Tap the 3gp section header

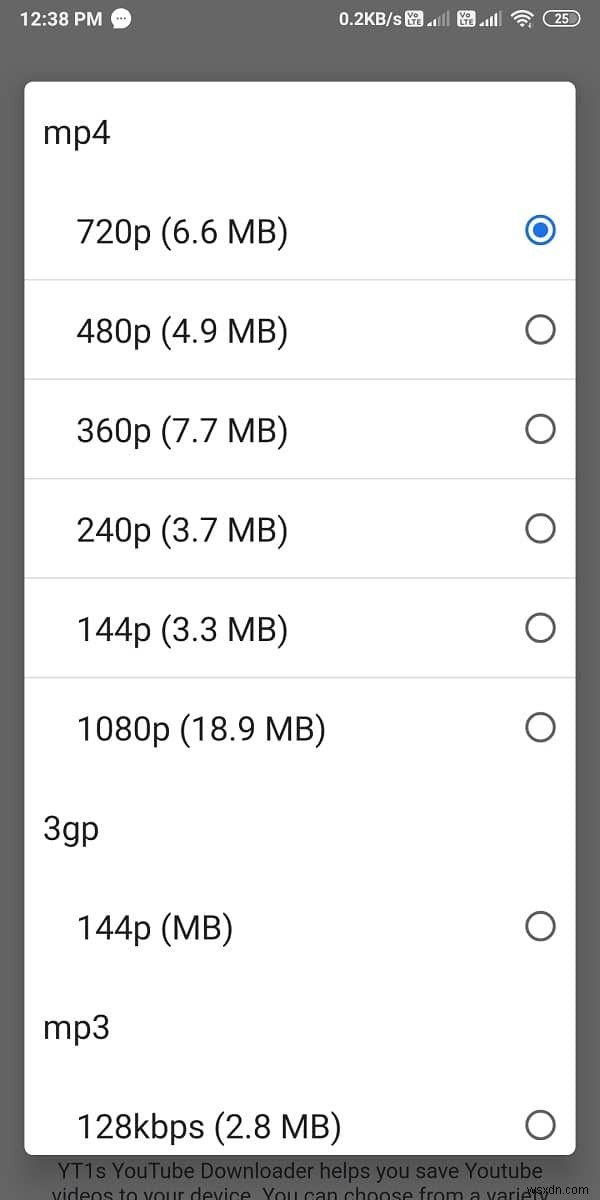(70, 828)
